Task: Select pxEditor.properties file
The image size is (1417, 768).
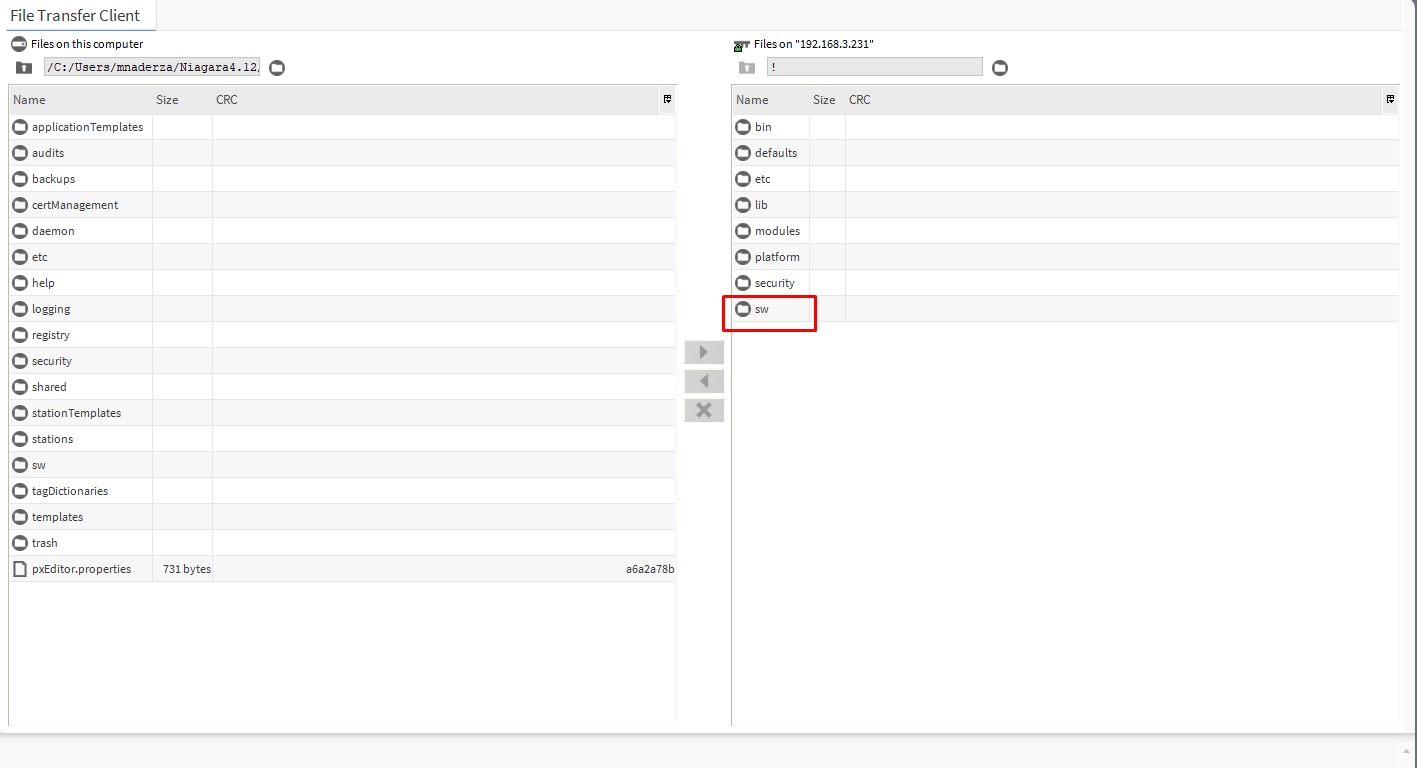Action: [x=81, y=569]
